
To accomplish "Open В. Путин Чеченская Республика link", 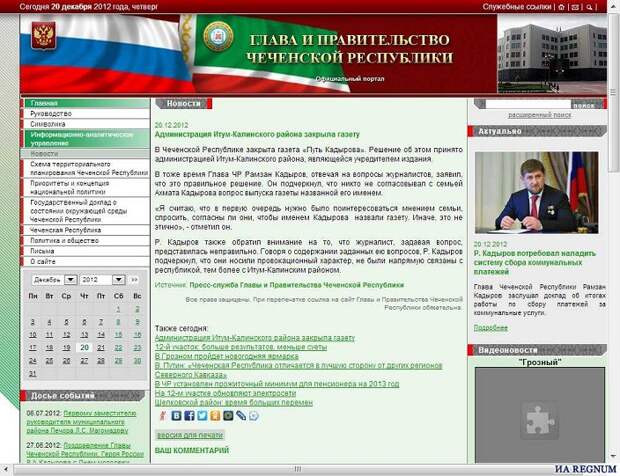I will pos(298,370).
